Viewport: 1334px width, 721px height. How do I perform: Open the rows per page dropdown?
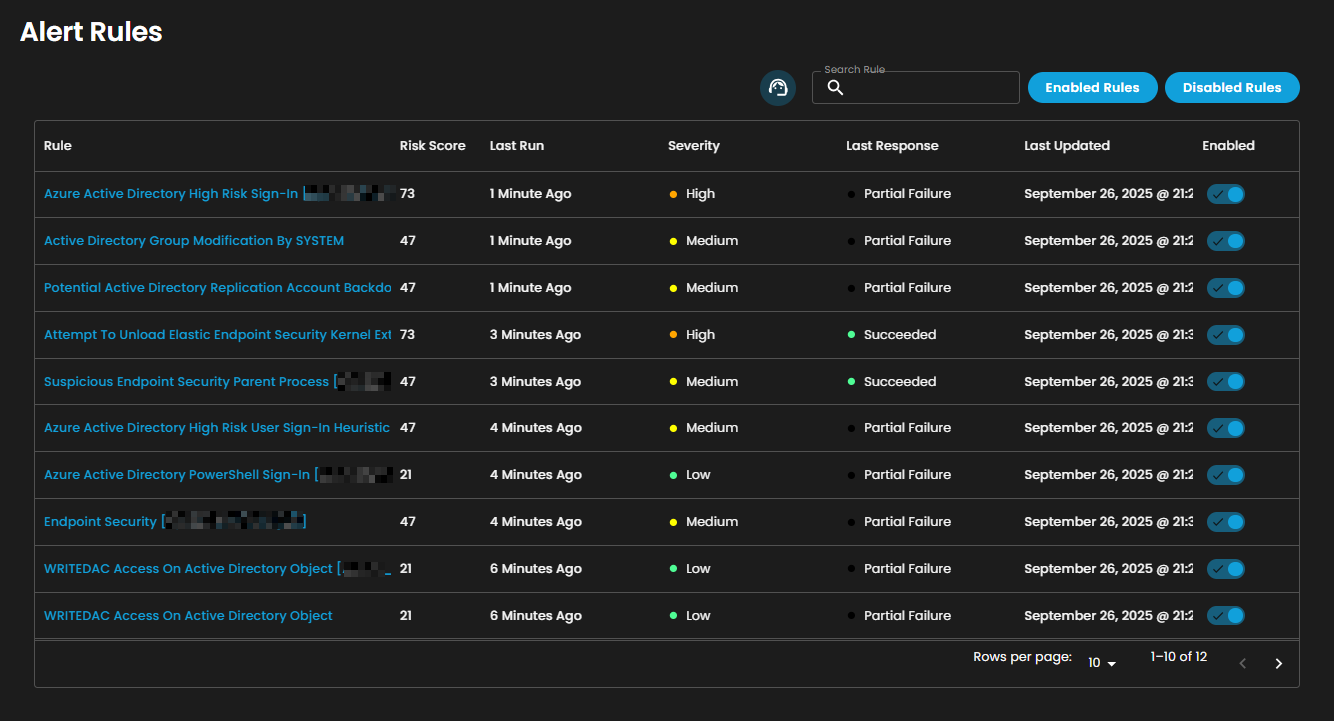[x=1102, y=663]
